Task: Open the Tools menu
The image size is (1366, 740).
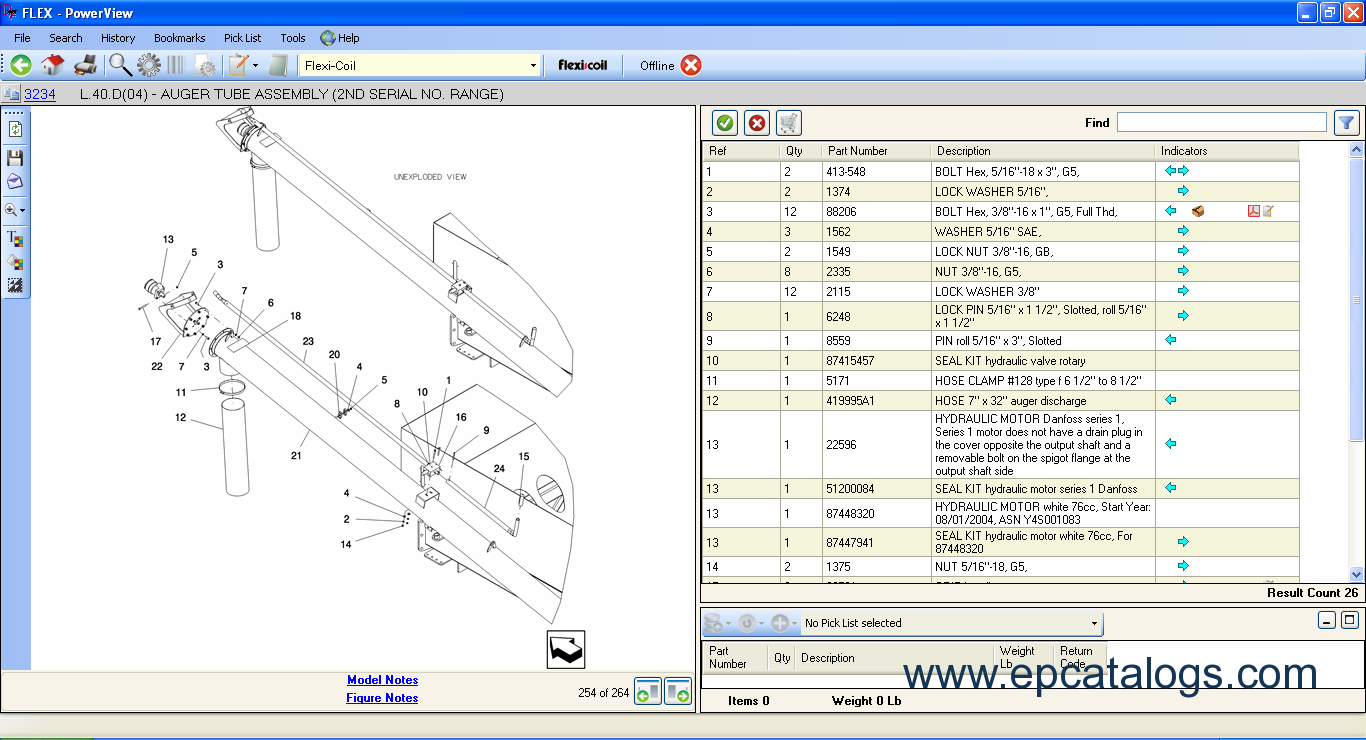Action: pyautogui.click(x=293, y=38)
